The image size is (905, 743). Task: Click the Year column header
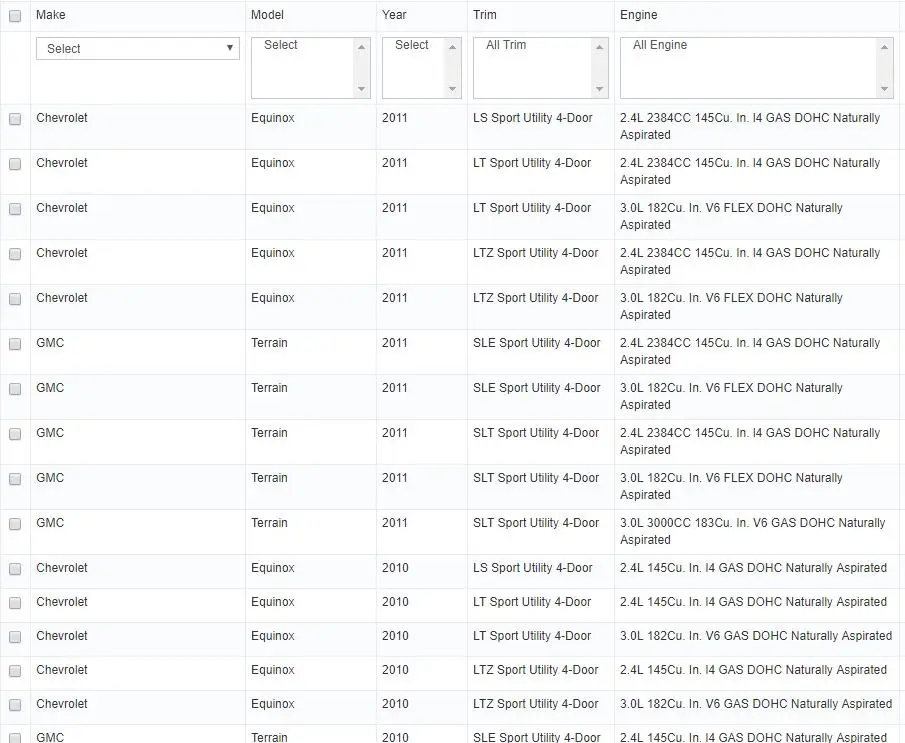point(394,15)
